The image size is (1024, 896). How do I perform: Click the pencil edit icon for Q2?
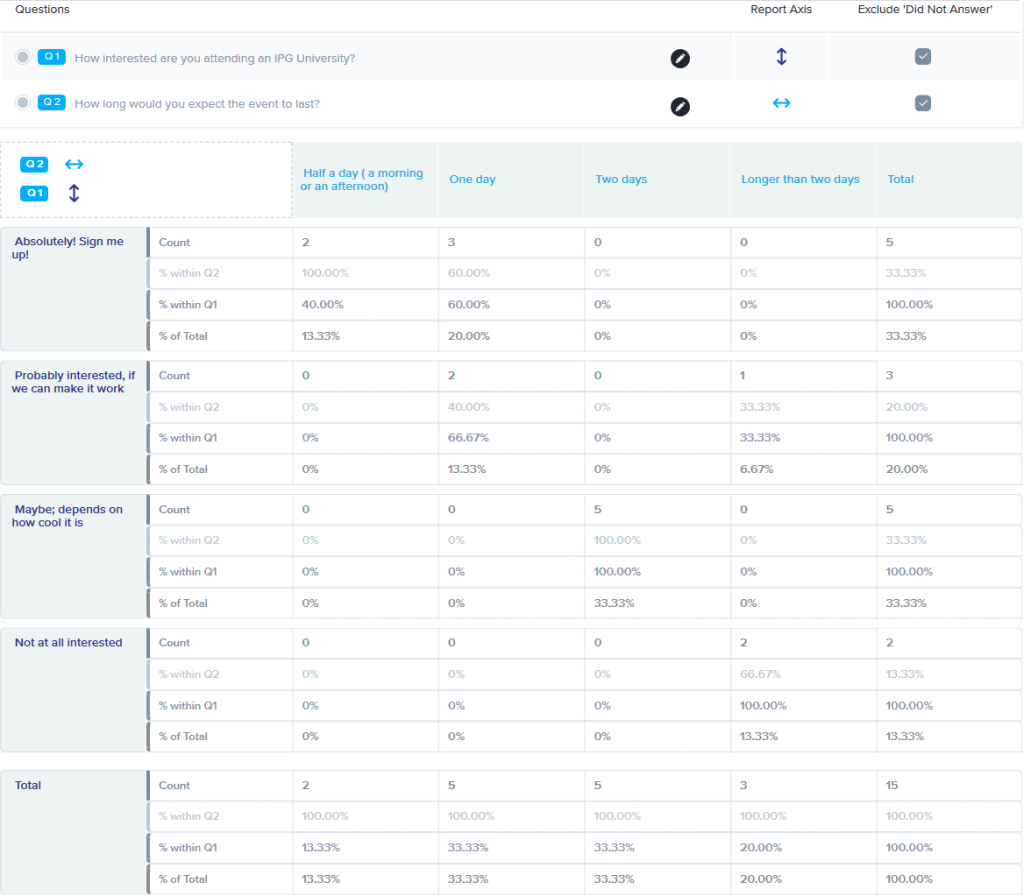pos(680,104)
